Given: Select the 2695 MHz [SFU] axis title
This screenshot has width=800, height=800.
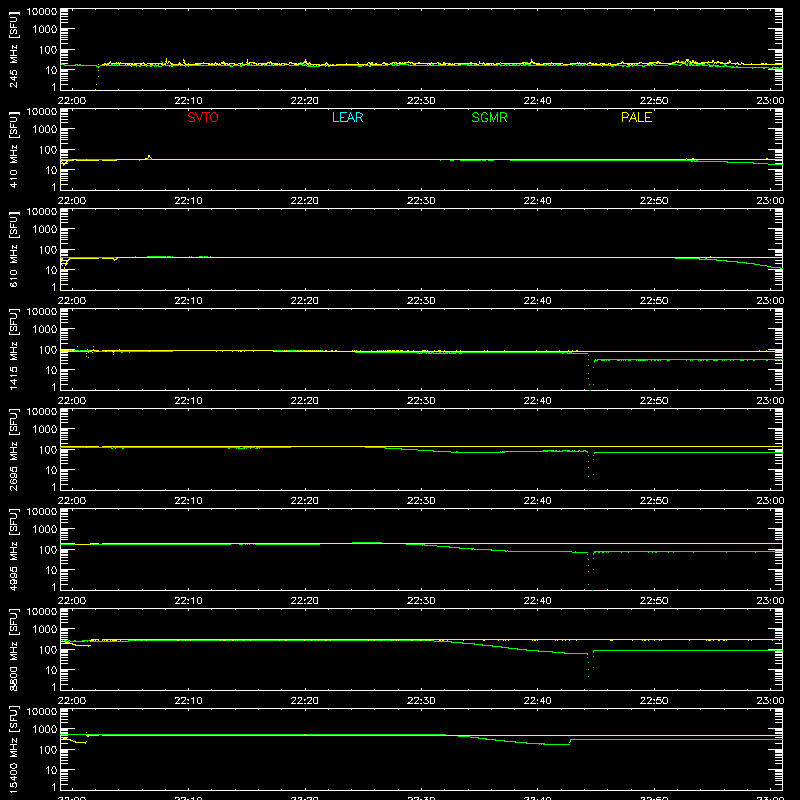Looking at the screenshot, I should (x=13, y=449).
